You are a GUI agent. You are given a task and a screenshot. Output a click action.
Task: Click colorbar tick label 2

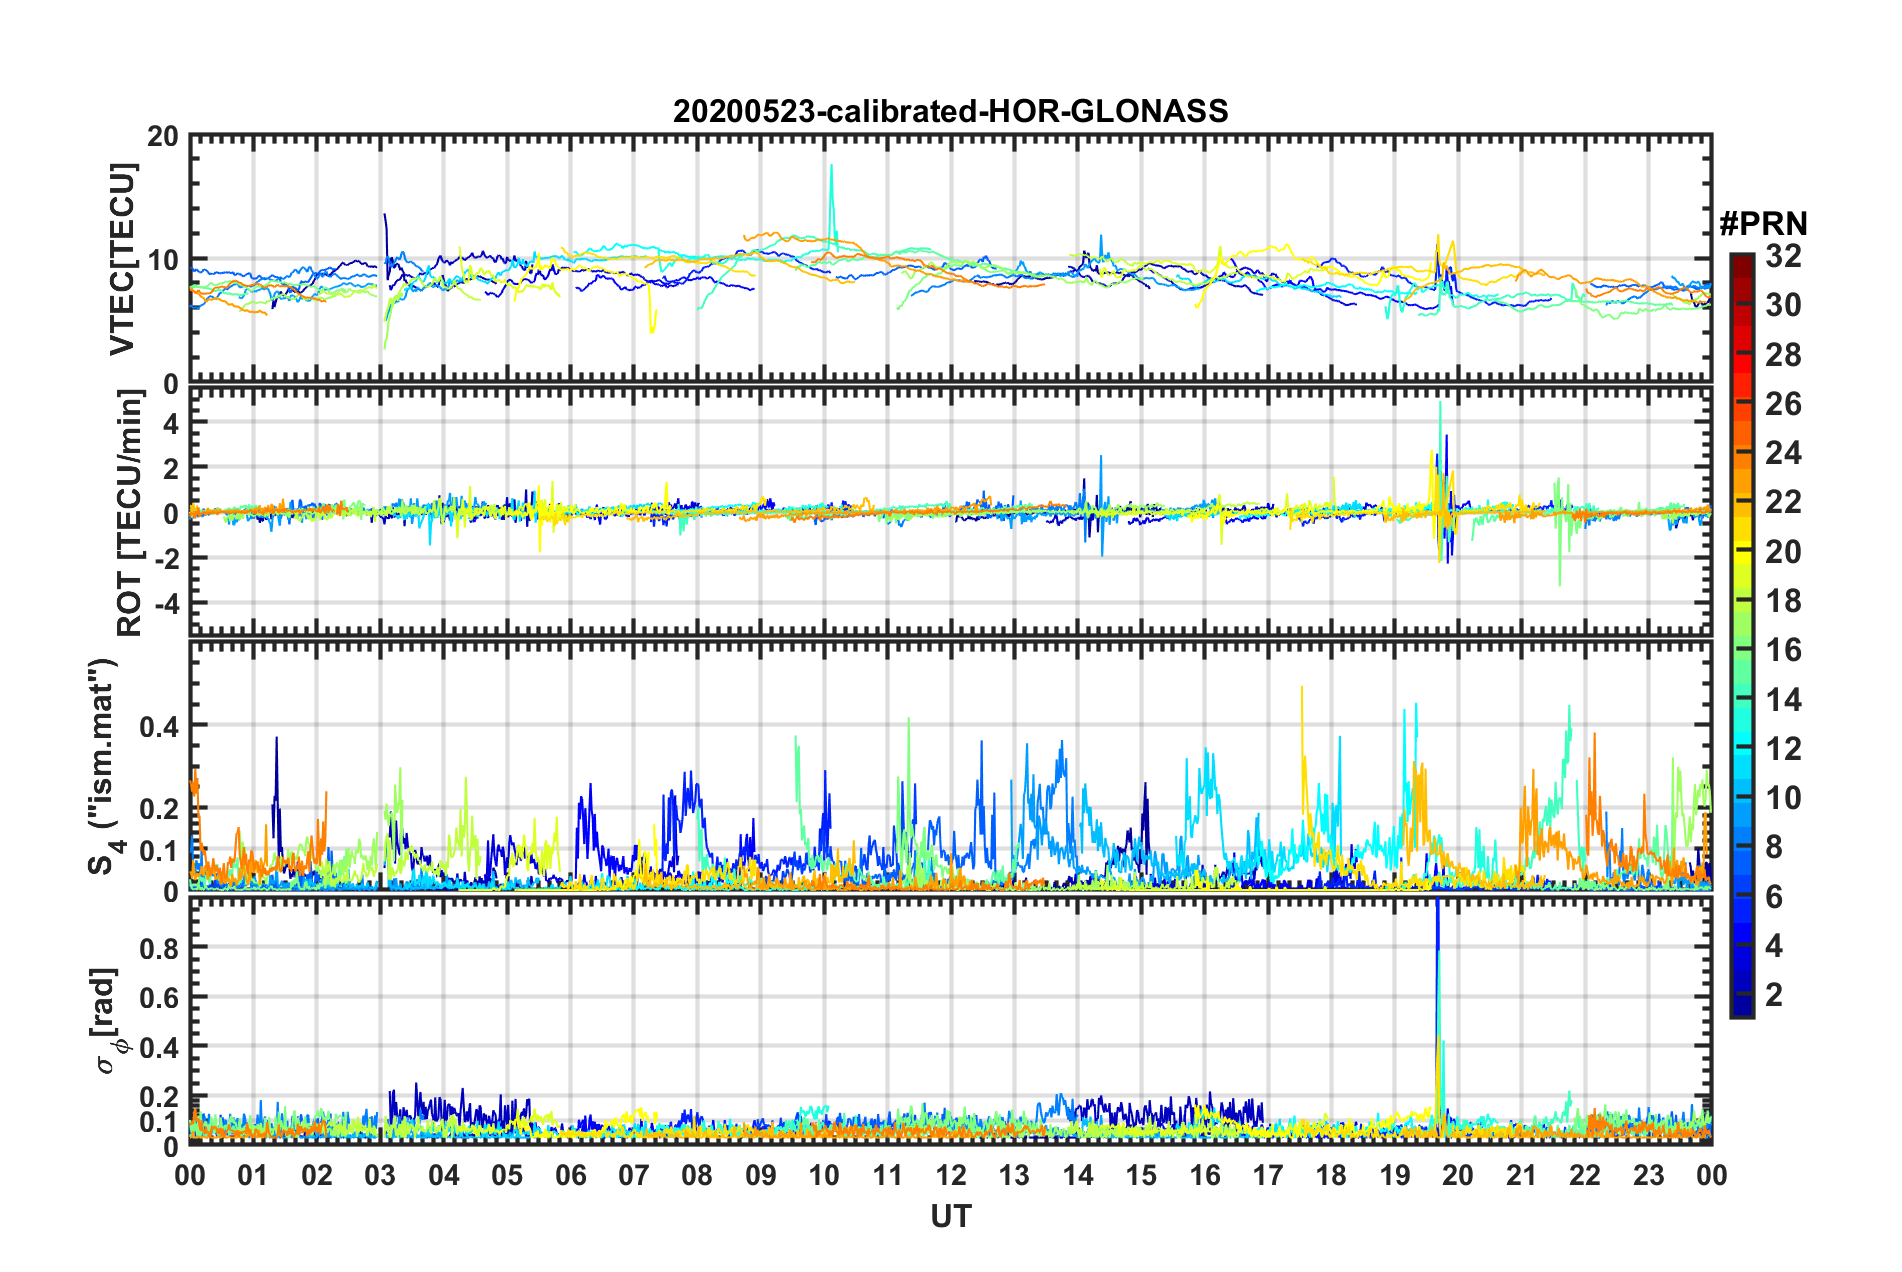click(x=1774, y=994)
